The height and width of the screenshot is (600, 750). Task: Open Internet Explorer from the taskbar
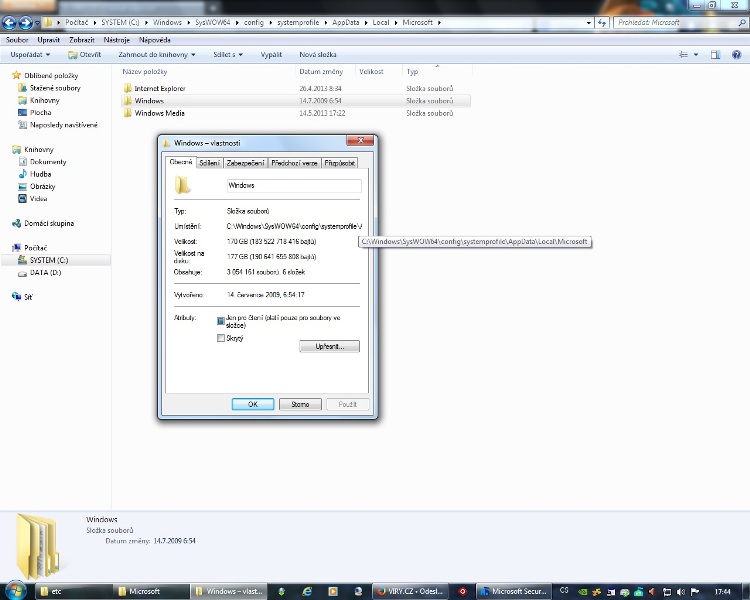pos(307,591)
